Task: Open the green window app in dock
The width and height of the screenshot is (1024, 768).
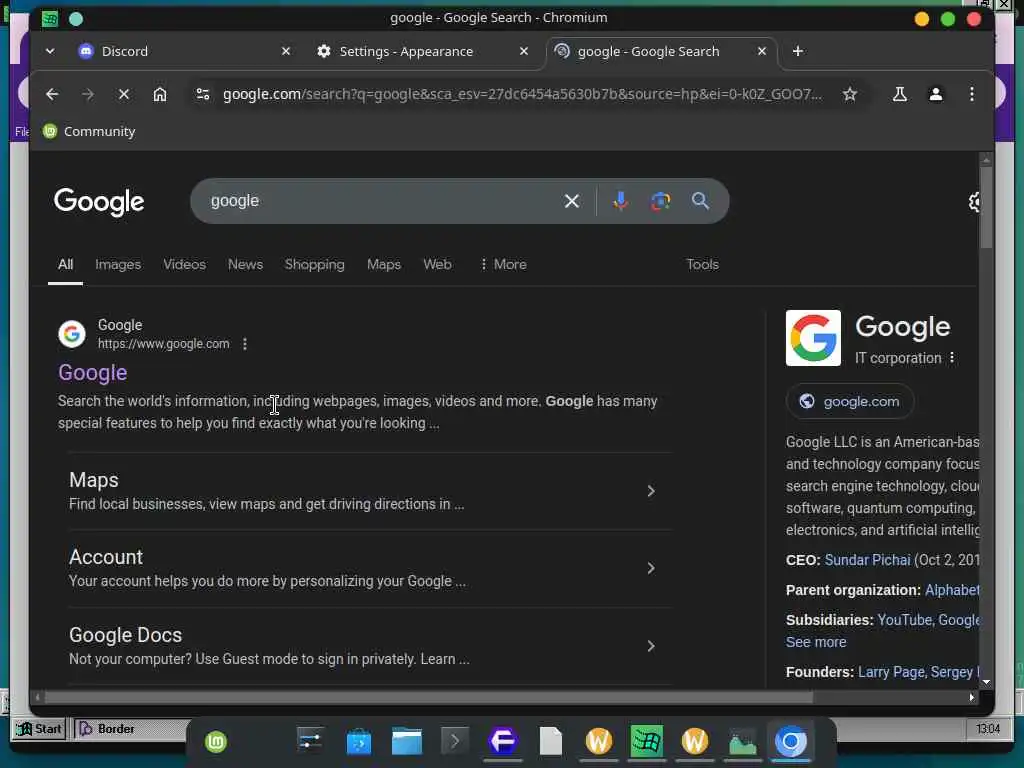Action: [647, 741]
